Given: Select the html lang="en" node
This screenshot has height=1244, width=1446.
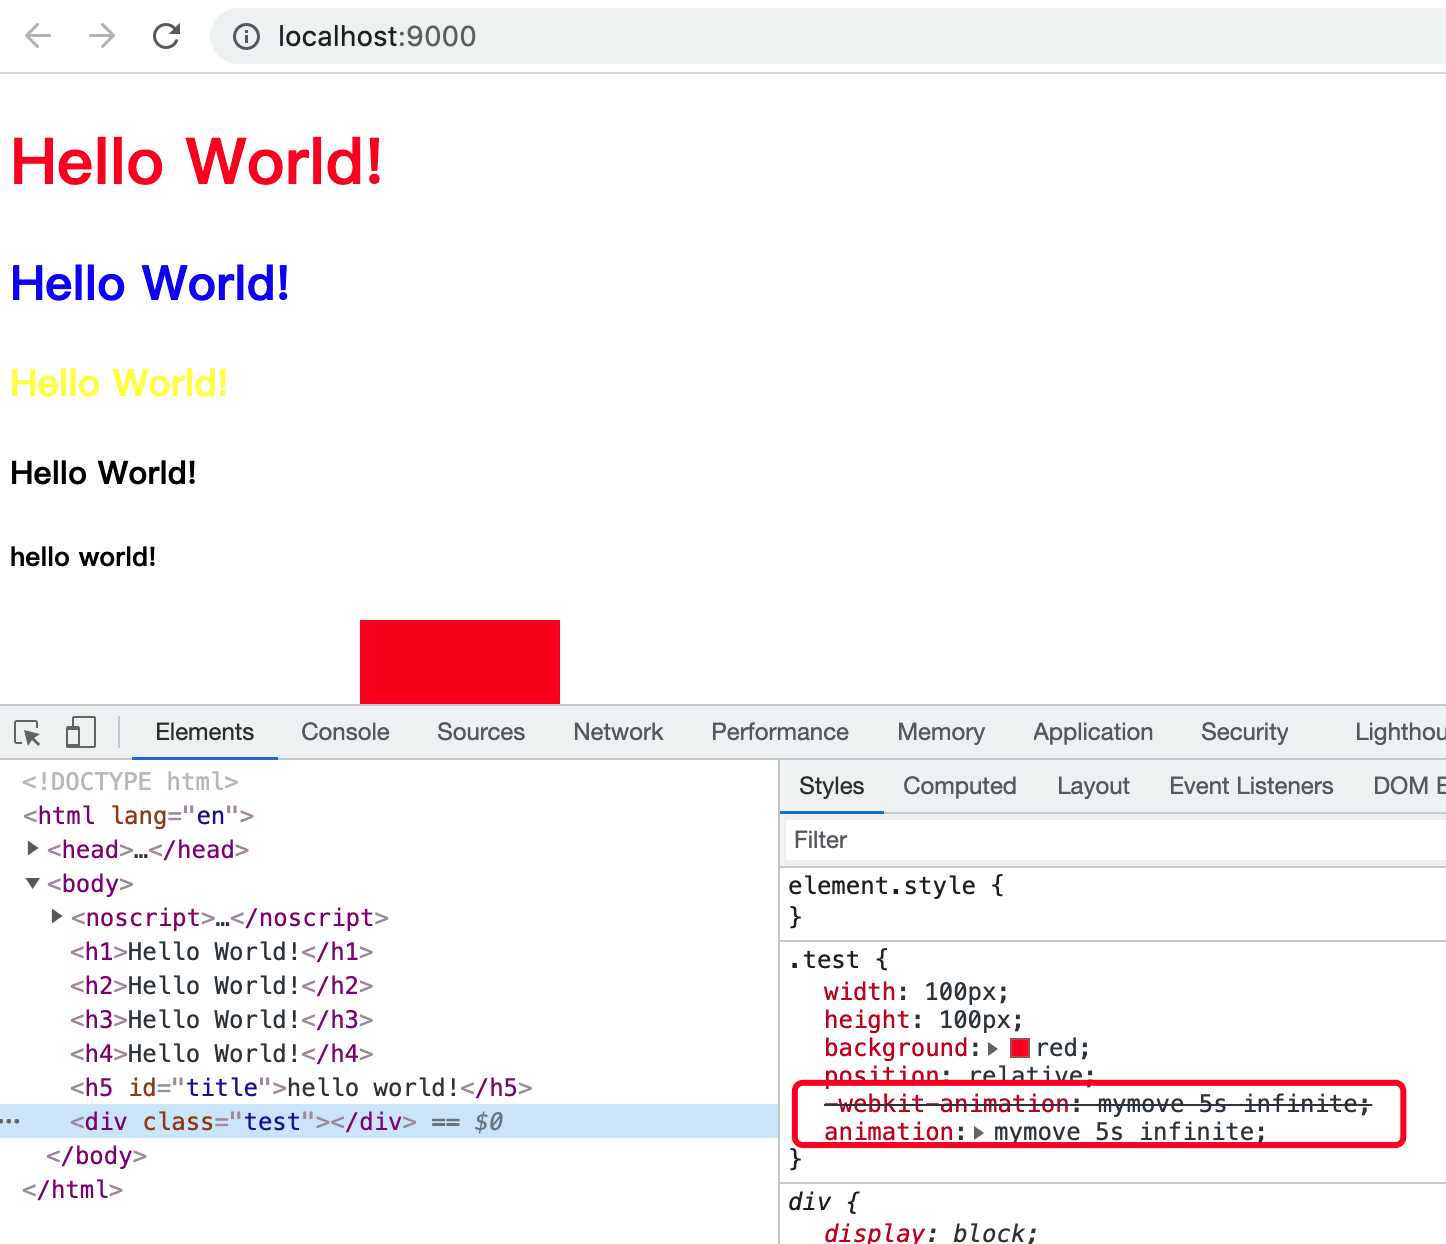Looking at the screenshot, I should [x=138, y=815].
